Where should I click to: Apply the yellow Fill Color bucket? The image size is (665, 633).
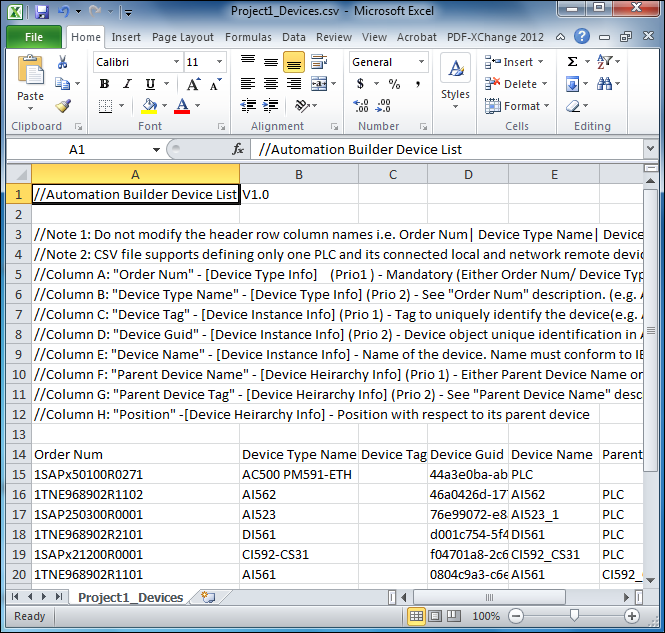coord(149,106)
